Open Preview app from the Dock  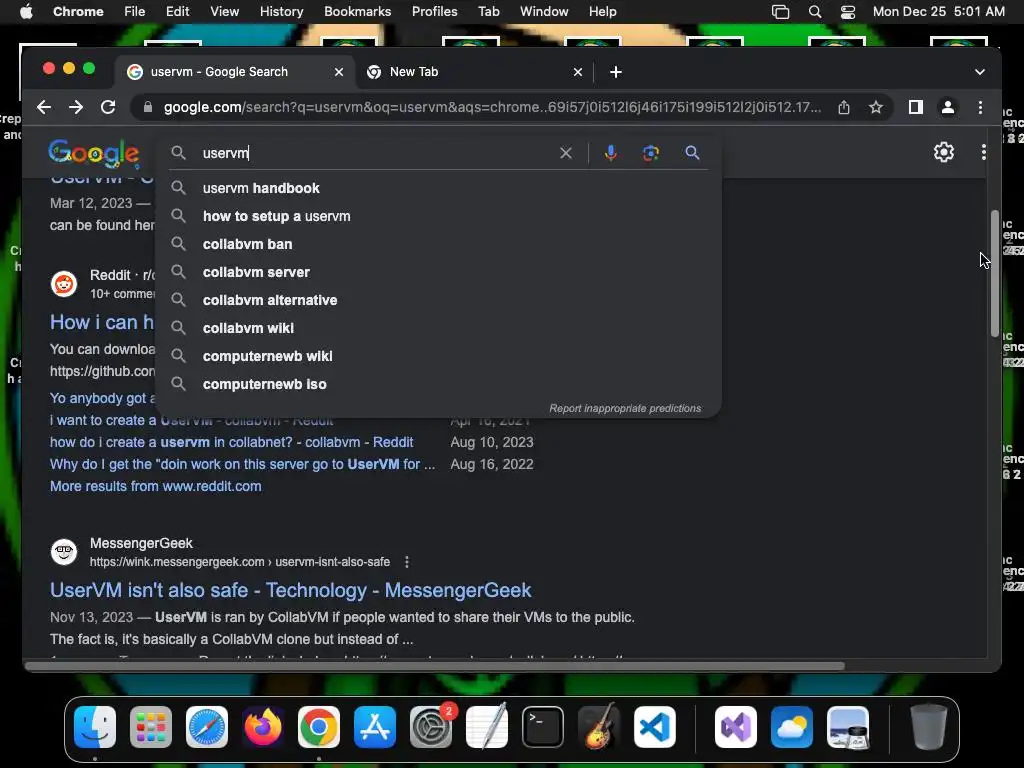[x=848, y=727]
